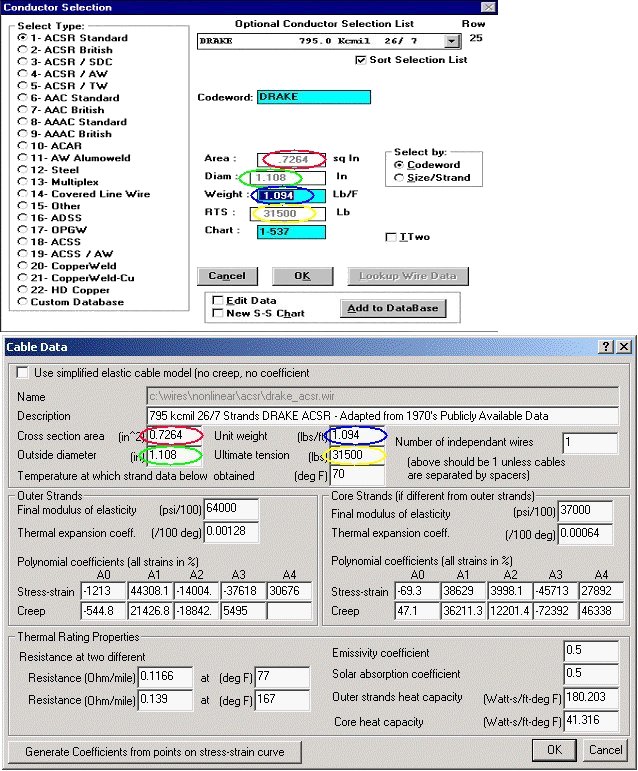Image resolution: width=638 pixels, height=771 pixels.
Task: Click Outer Strands final modulus field 64000
Action: click(x=232, y=509)
